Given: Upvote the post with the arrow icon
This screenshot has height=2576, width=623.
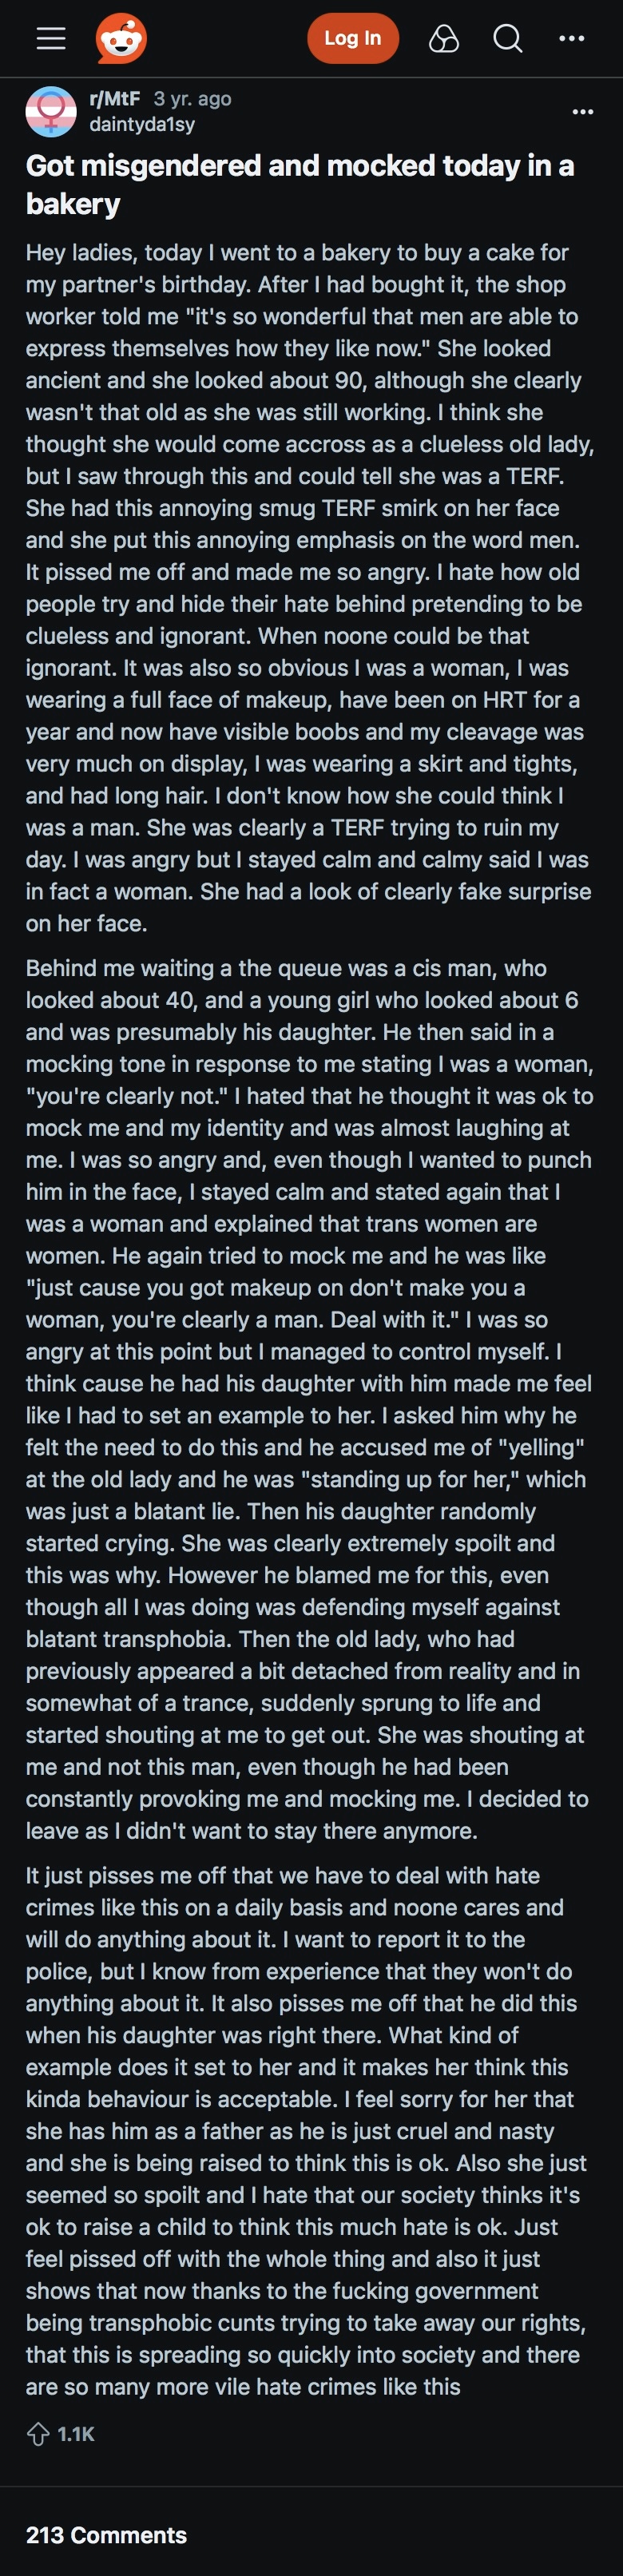Looking at the screenshot, I should (38, 2434).
